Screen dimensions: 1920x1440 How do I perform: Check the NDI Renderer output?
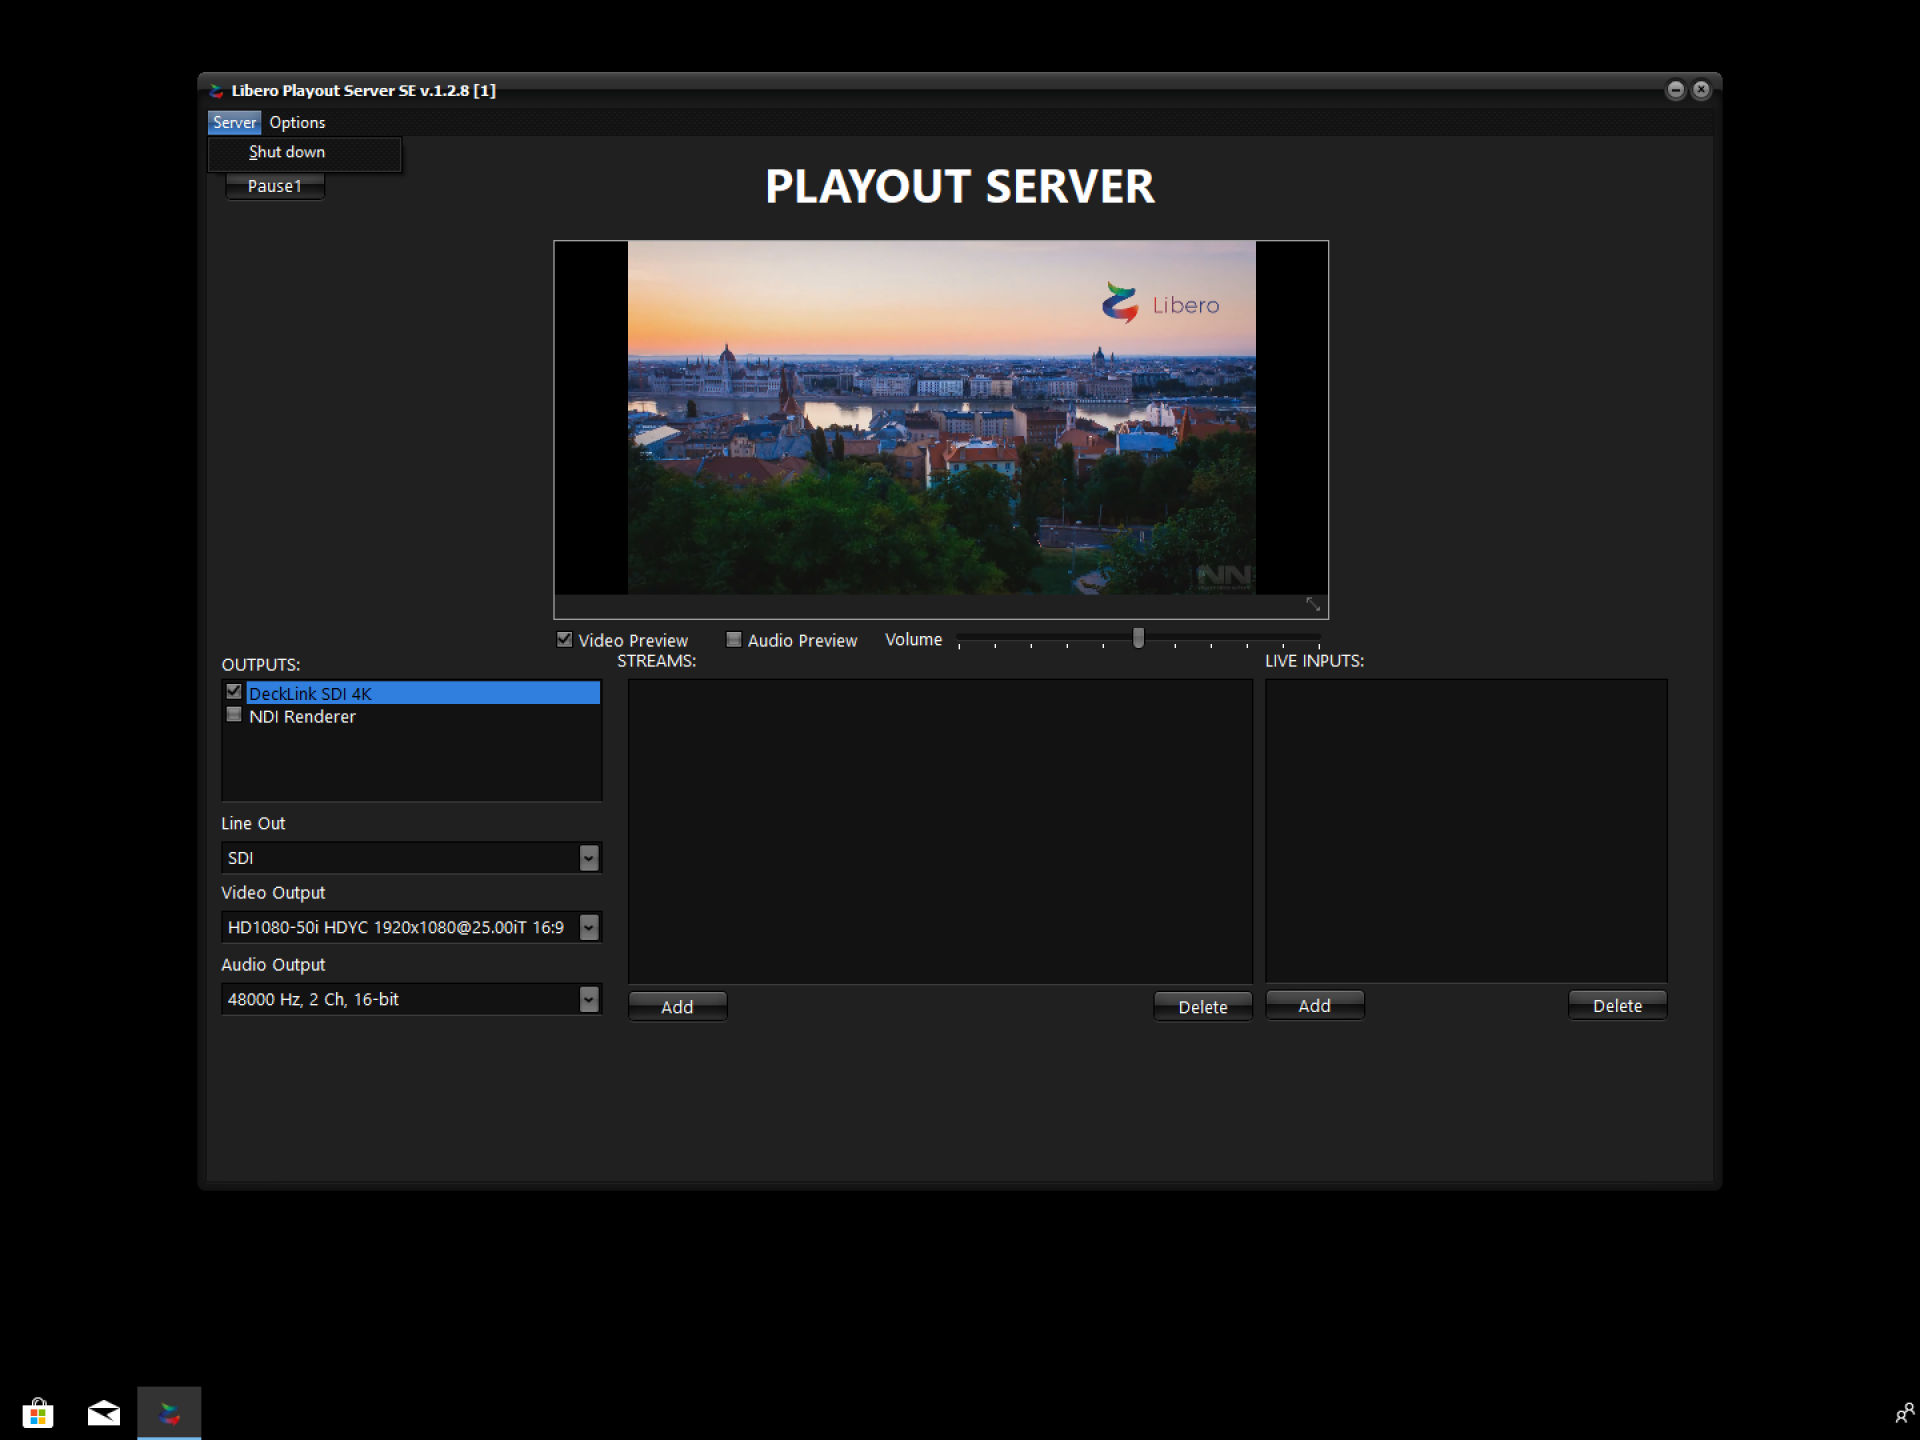[x=234, y=715]
